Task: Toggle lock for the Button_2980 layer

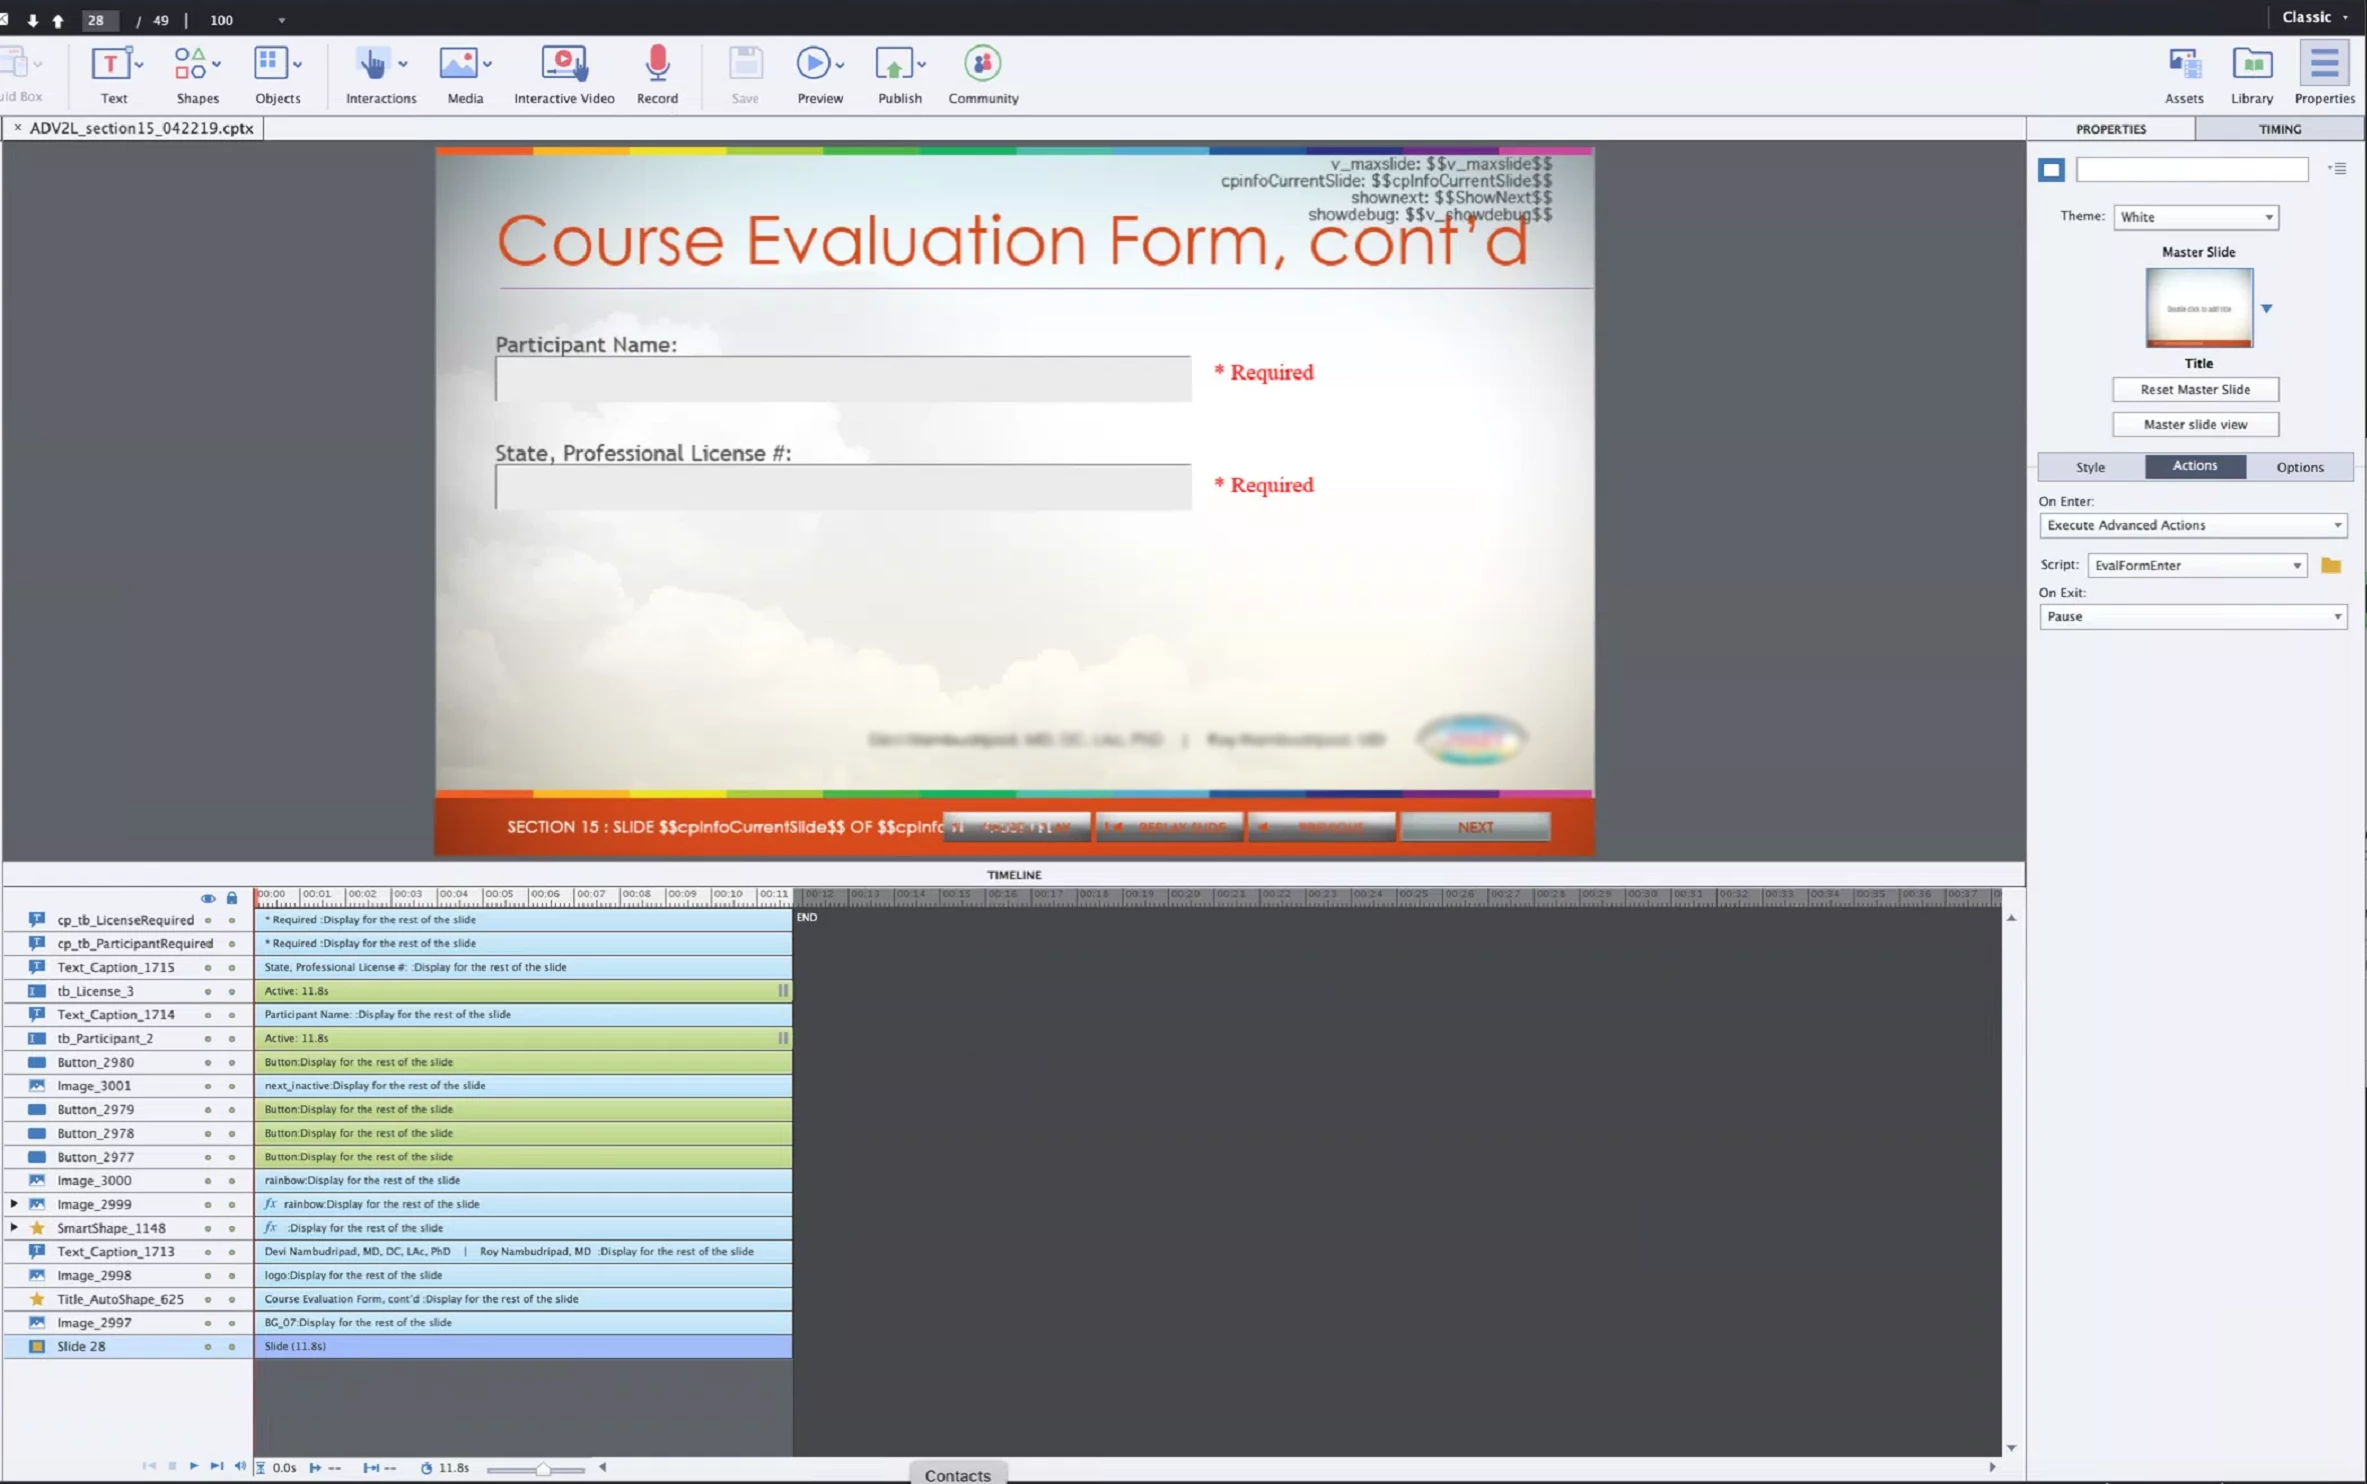Action: pos(232,1063)
